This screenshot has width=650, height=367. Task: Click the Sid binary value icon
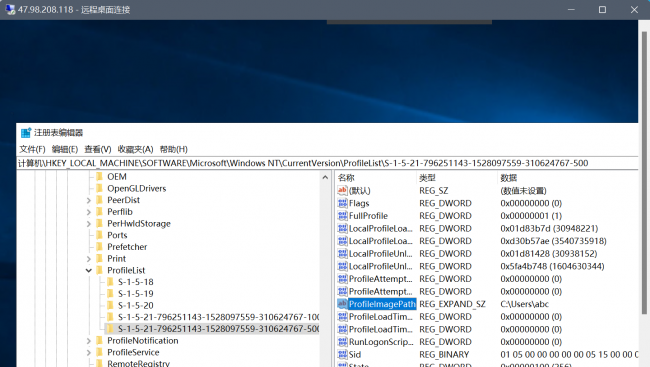coord(342,355)
